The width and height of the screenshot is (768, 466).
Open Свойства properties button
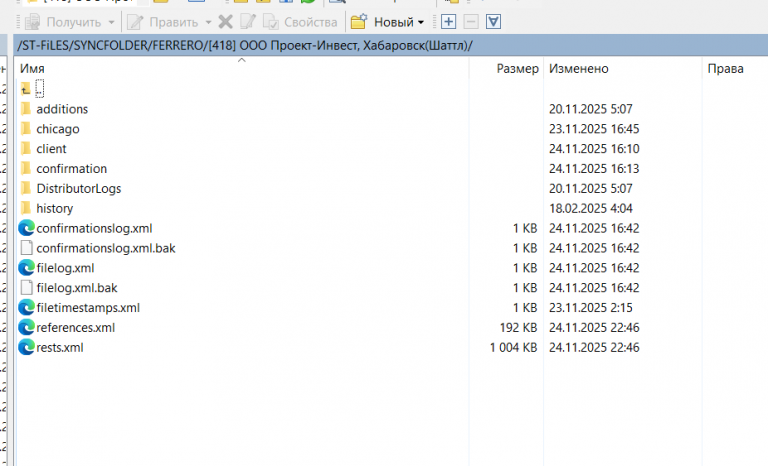(300, 22)
